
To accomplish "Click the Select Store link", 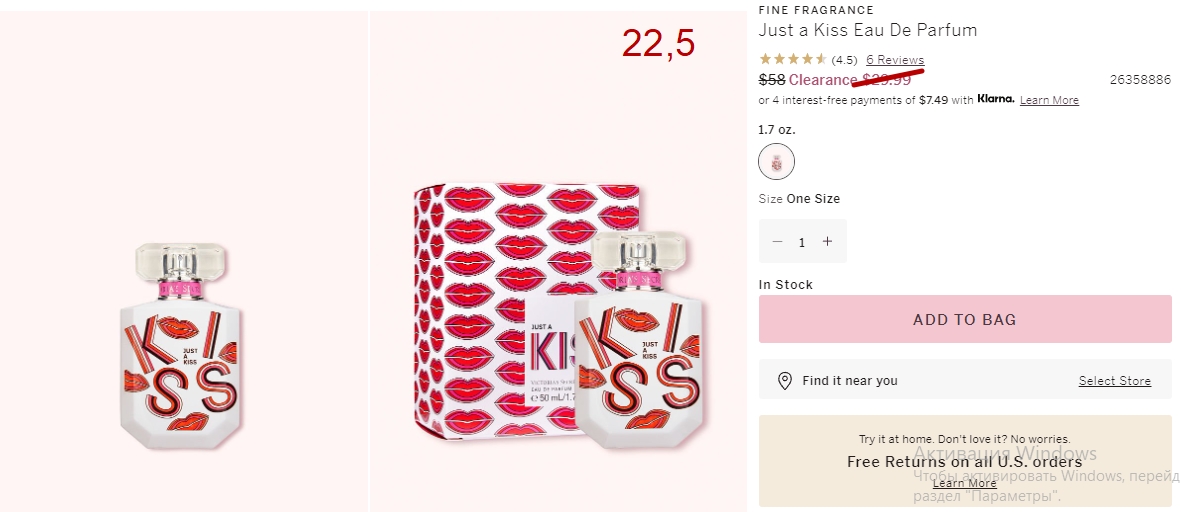I will click(x=1114, y=381).
